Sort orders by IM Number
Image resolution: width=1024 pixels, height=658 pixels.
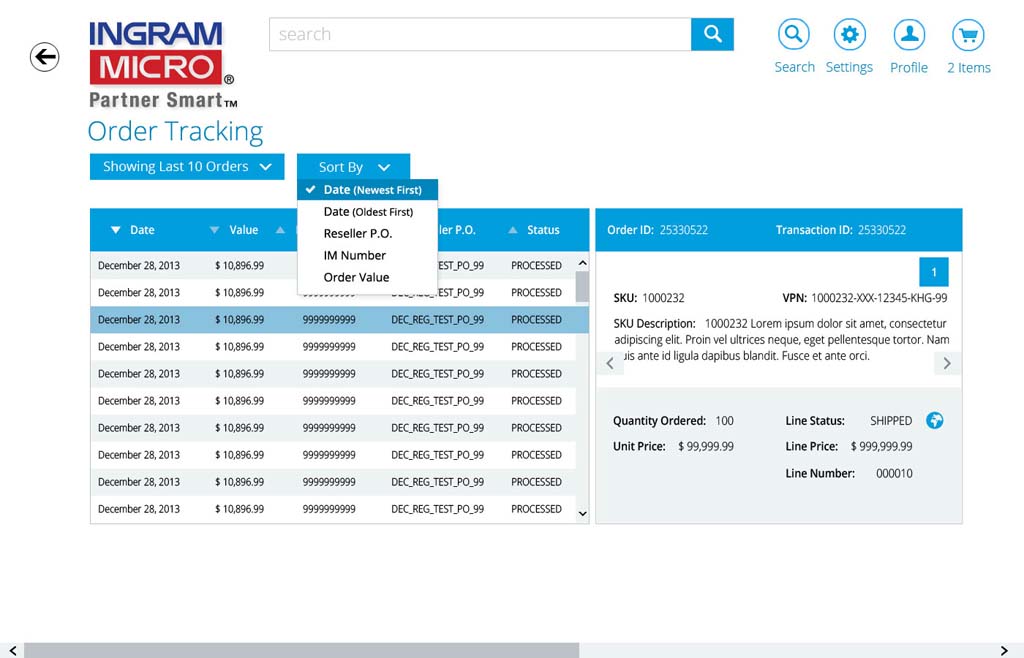(354, 256)
